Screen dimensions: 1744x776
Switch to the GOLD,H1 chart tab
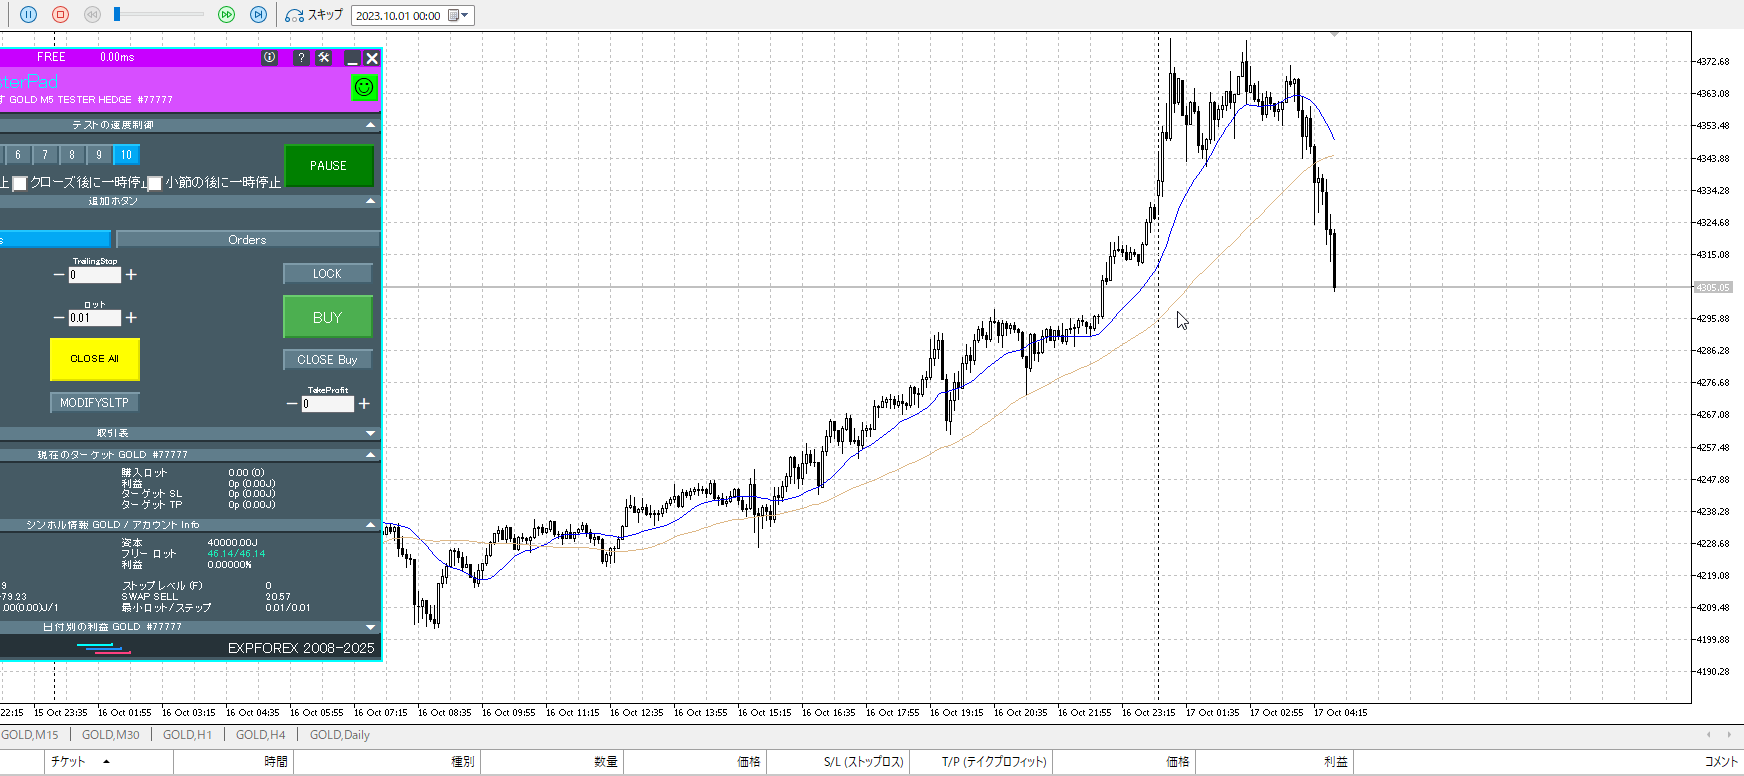click(x=187, y=735)
